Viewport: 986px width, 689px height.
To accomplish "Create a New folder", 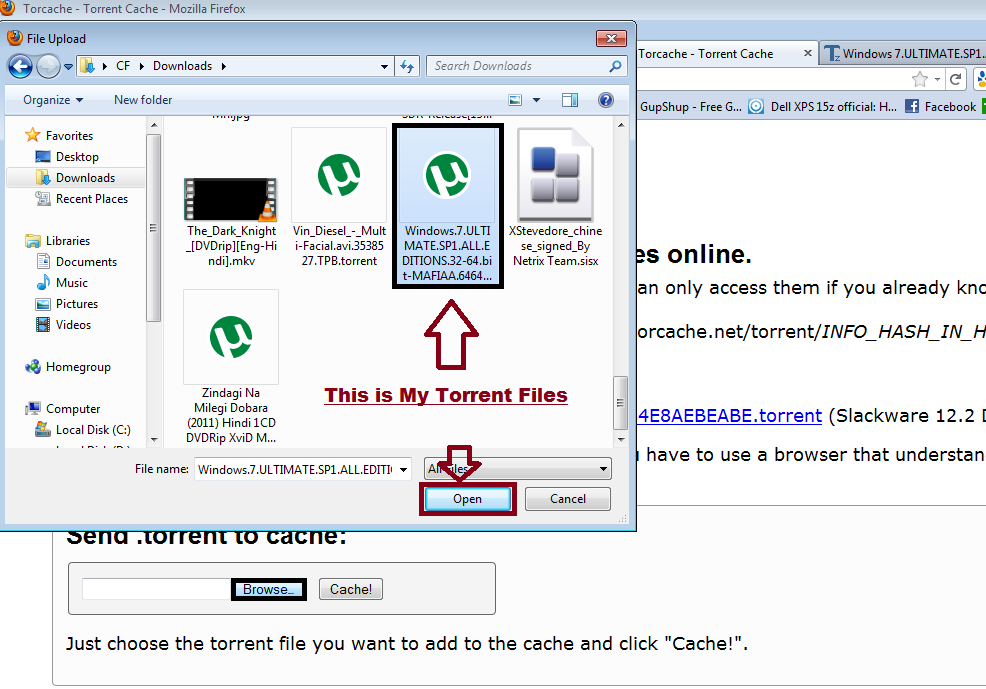I will [x=143, y=100].
